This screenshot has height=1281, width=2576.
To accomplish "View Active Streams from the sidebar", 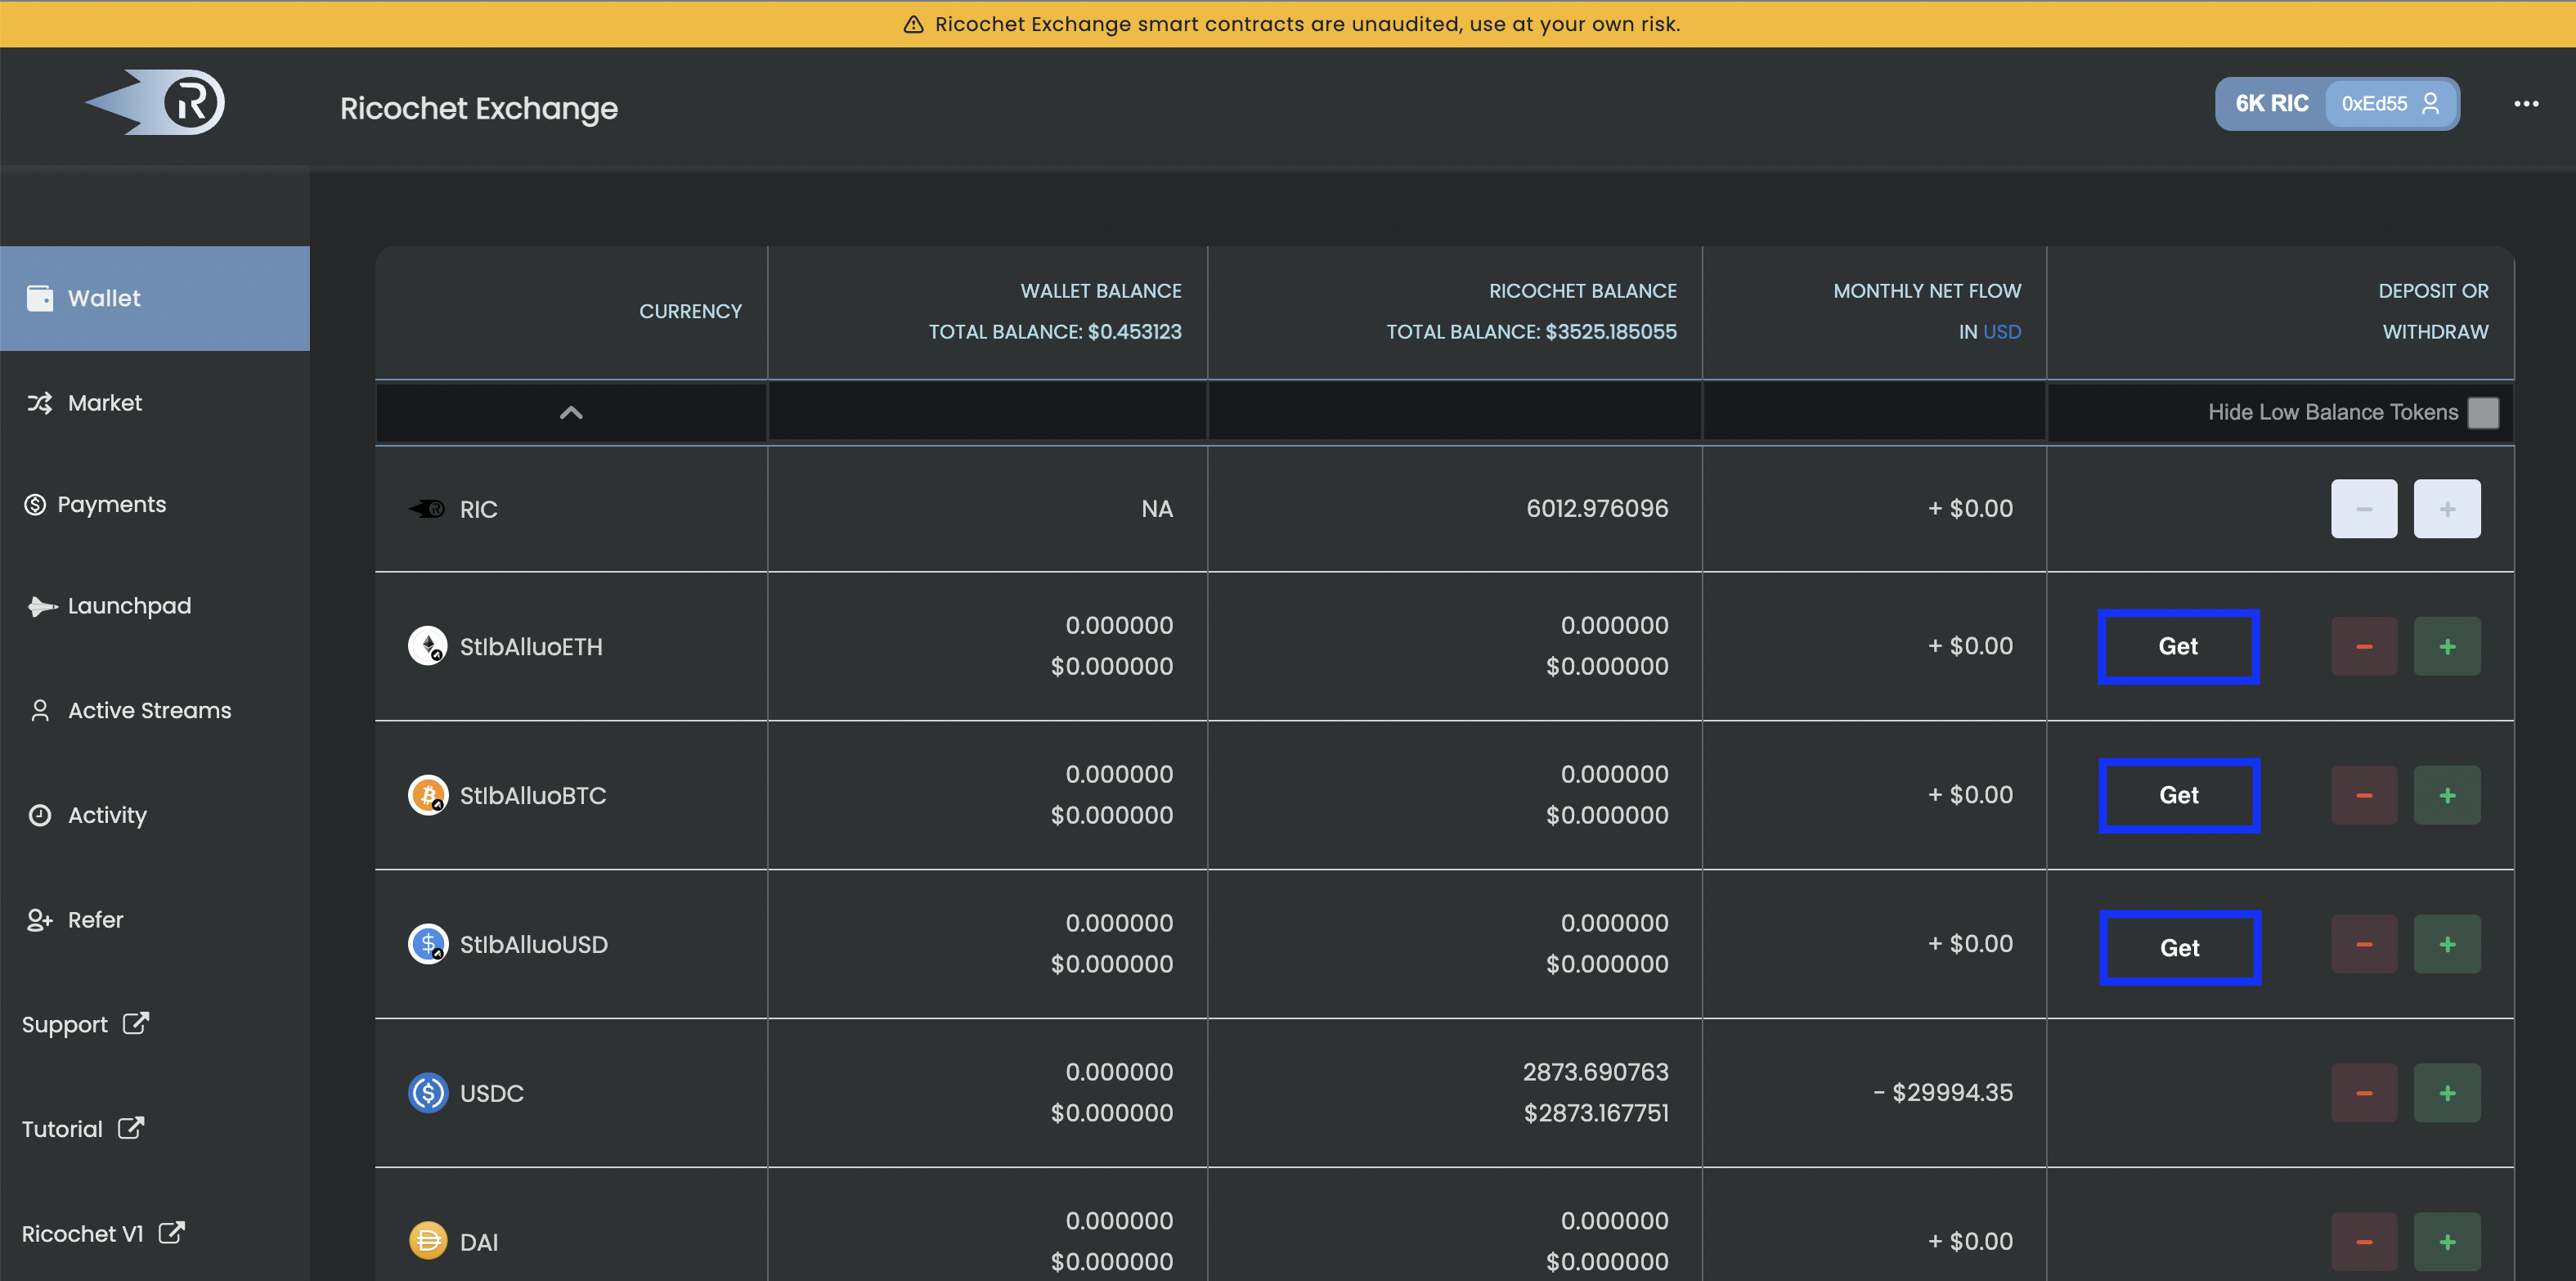I will [x=149, y=710].
